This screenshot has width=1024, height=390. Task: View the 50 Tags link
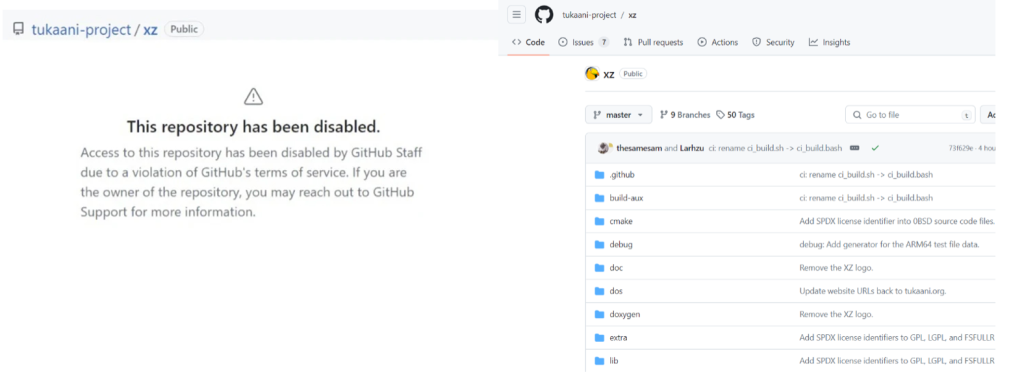(x=735, y=115)
